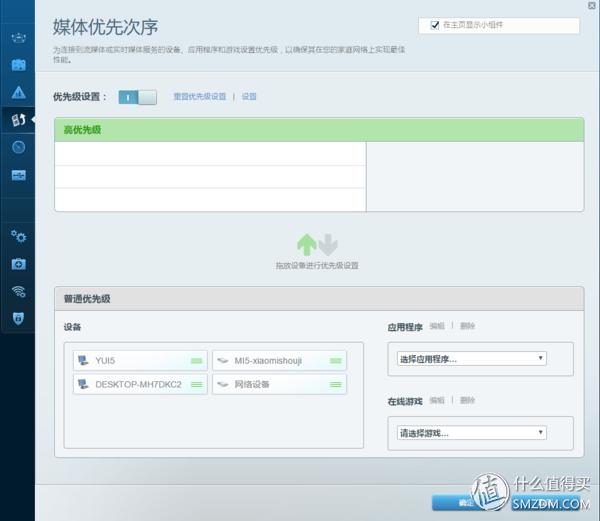Image resolution: width=600 pixels, height=521 pixels.
Task: Open the Speed Test sidebar icon
Action: pyautogui.click(x=18, y=147)
